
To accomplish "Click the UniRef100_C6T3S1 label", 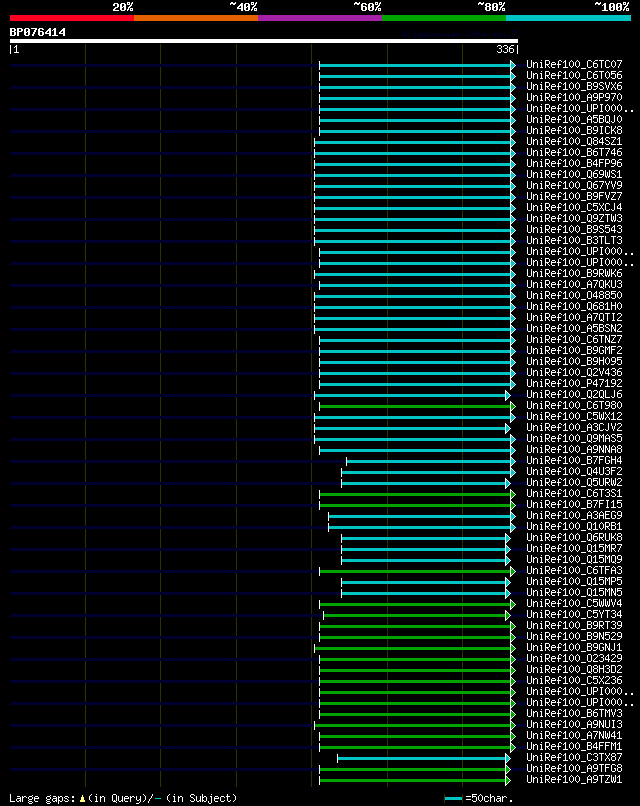I will pyautogui.click(x=574, y=493).
